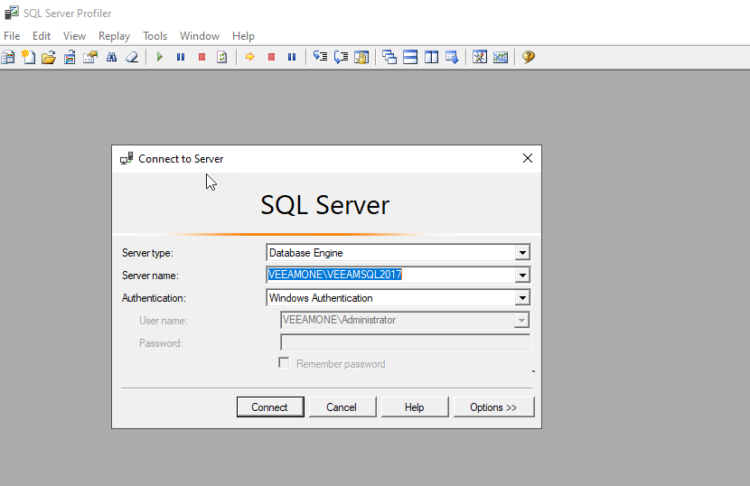Click the yellow arrow step icon
This screenshot has height=486, width=750.
pos(249,57)
